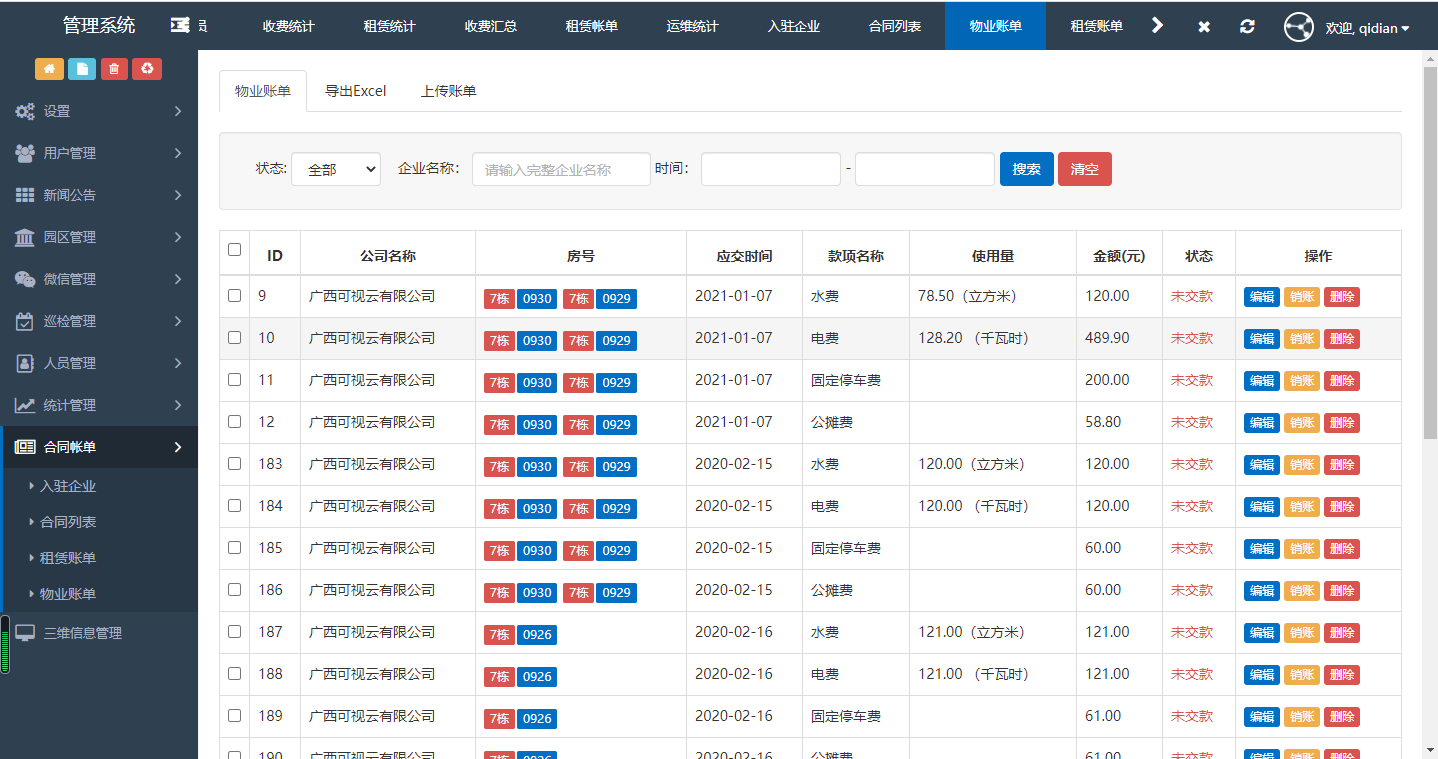Click the ID card icon next to 合同帐单

pos(25,447)
